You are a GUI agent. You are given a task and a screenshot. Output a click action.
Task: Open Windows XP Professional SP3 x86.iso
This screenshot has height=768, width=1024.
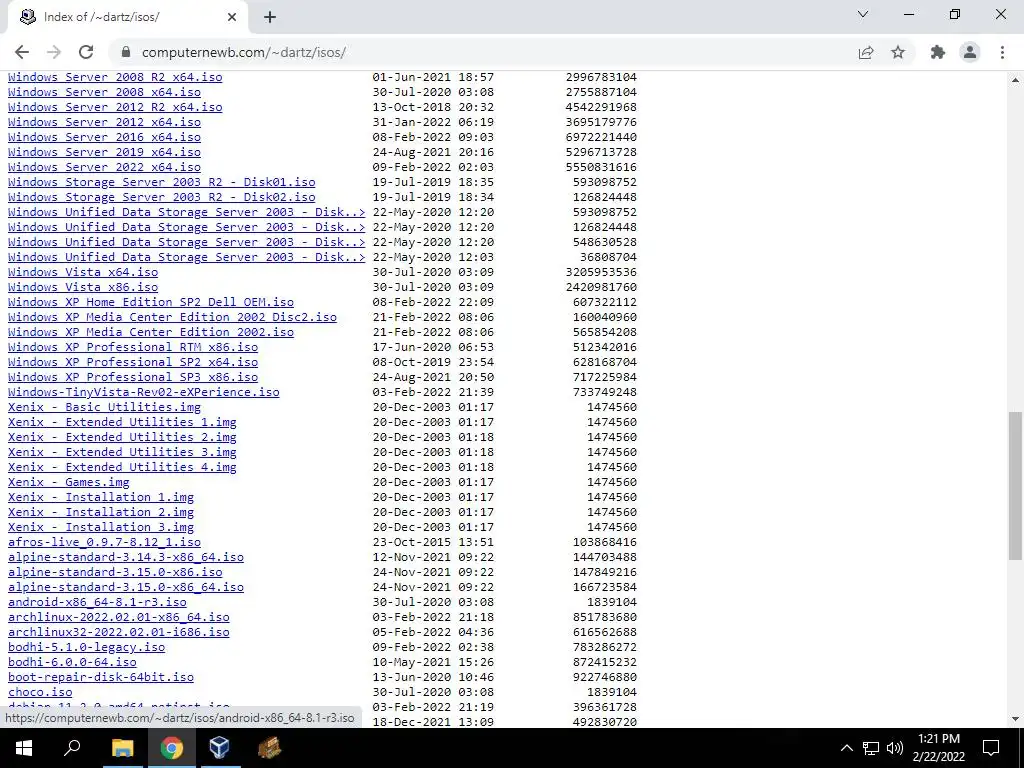133,377
